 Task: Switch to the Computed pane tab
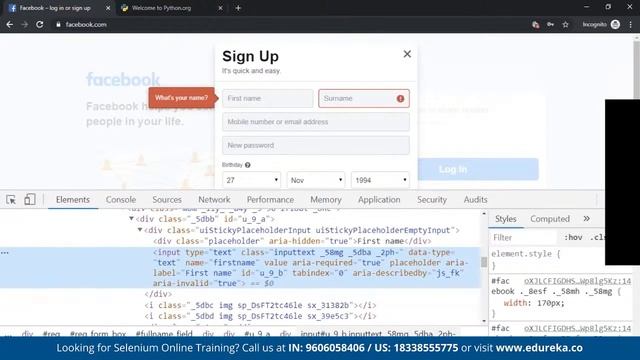[550, 219]
